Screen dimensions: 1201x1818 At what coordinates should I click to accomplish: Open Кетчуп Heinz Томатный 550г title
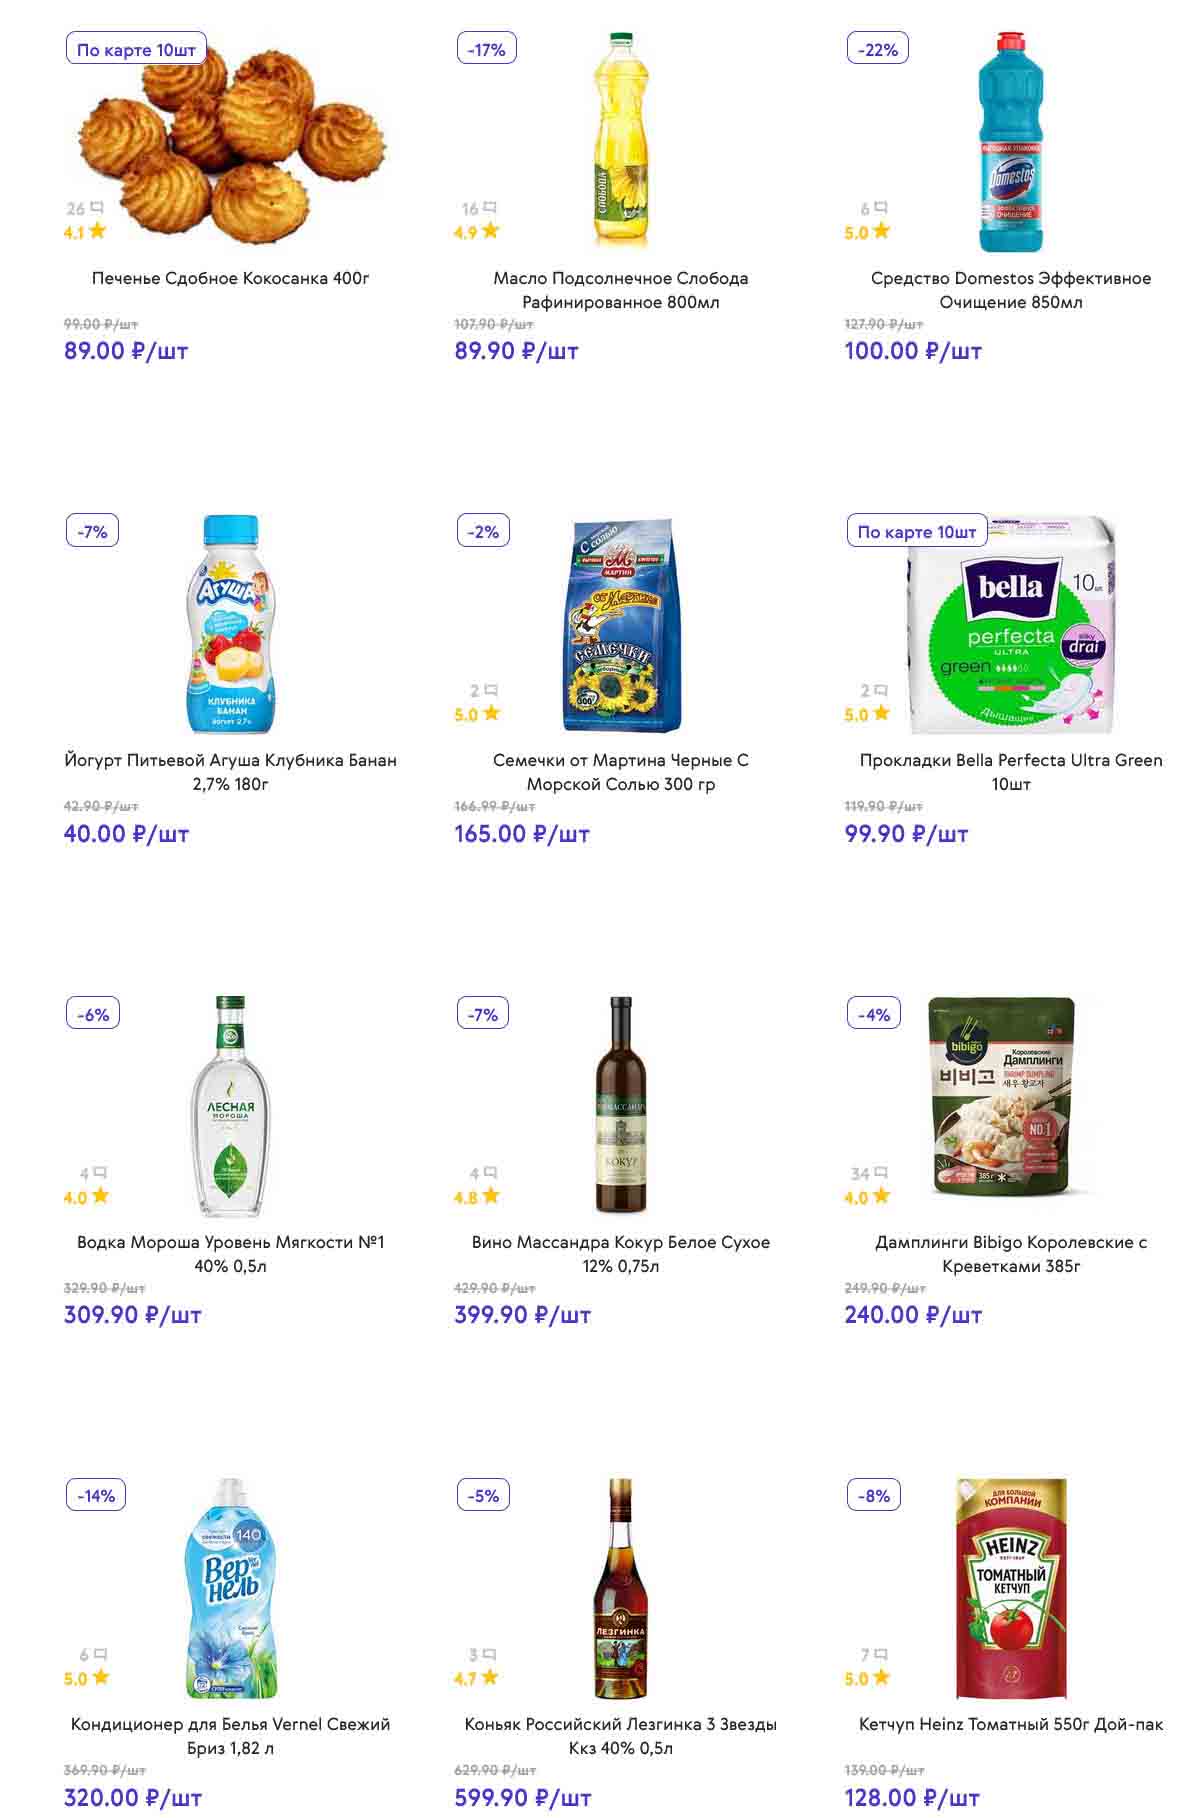[1010, 1724]
